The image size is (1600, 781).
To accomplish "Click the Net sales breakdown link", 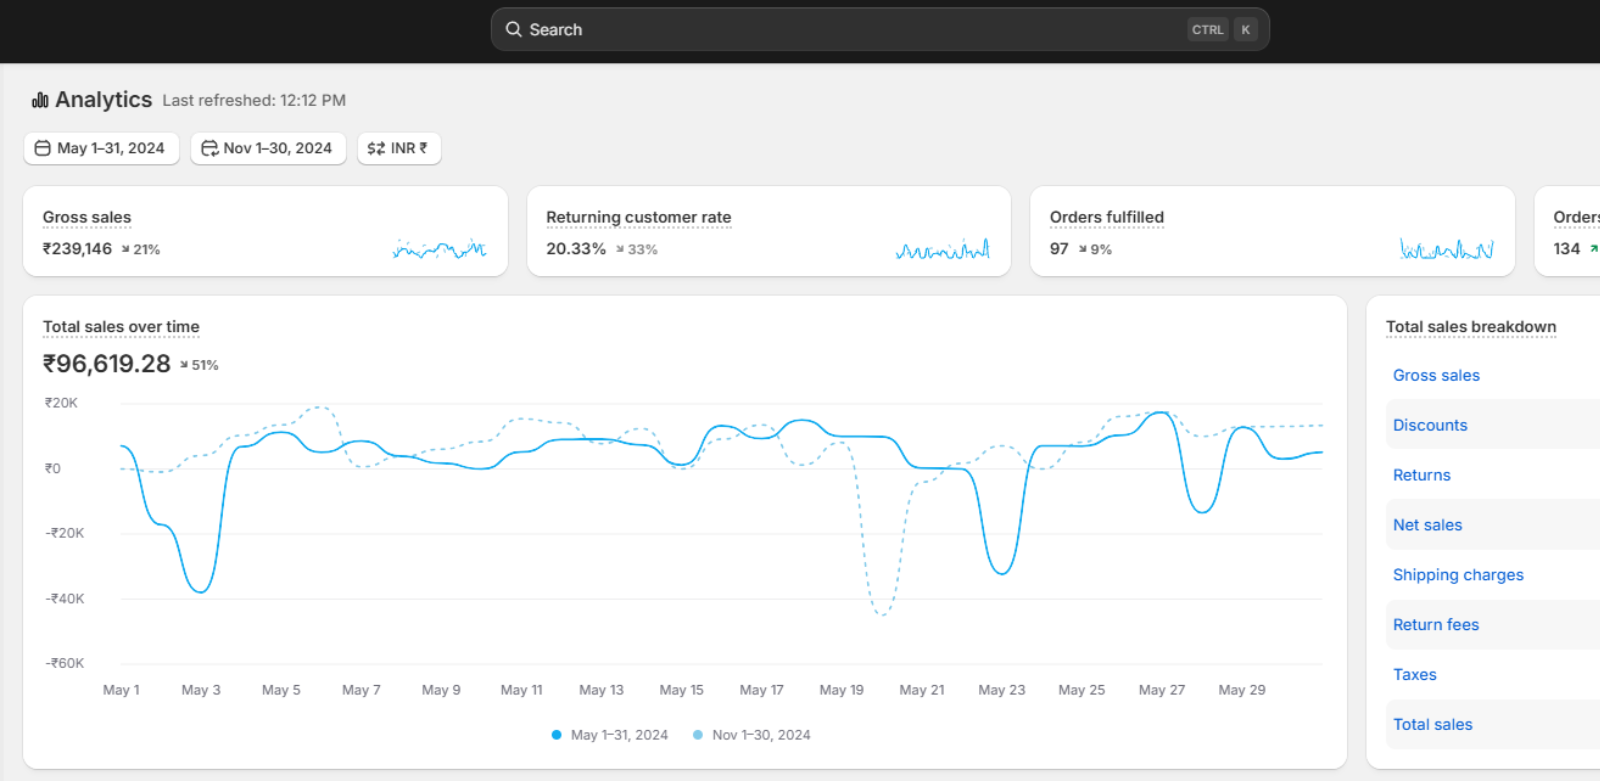I will pos(1427,525).
